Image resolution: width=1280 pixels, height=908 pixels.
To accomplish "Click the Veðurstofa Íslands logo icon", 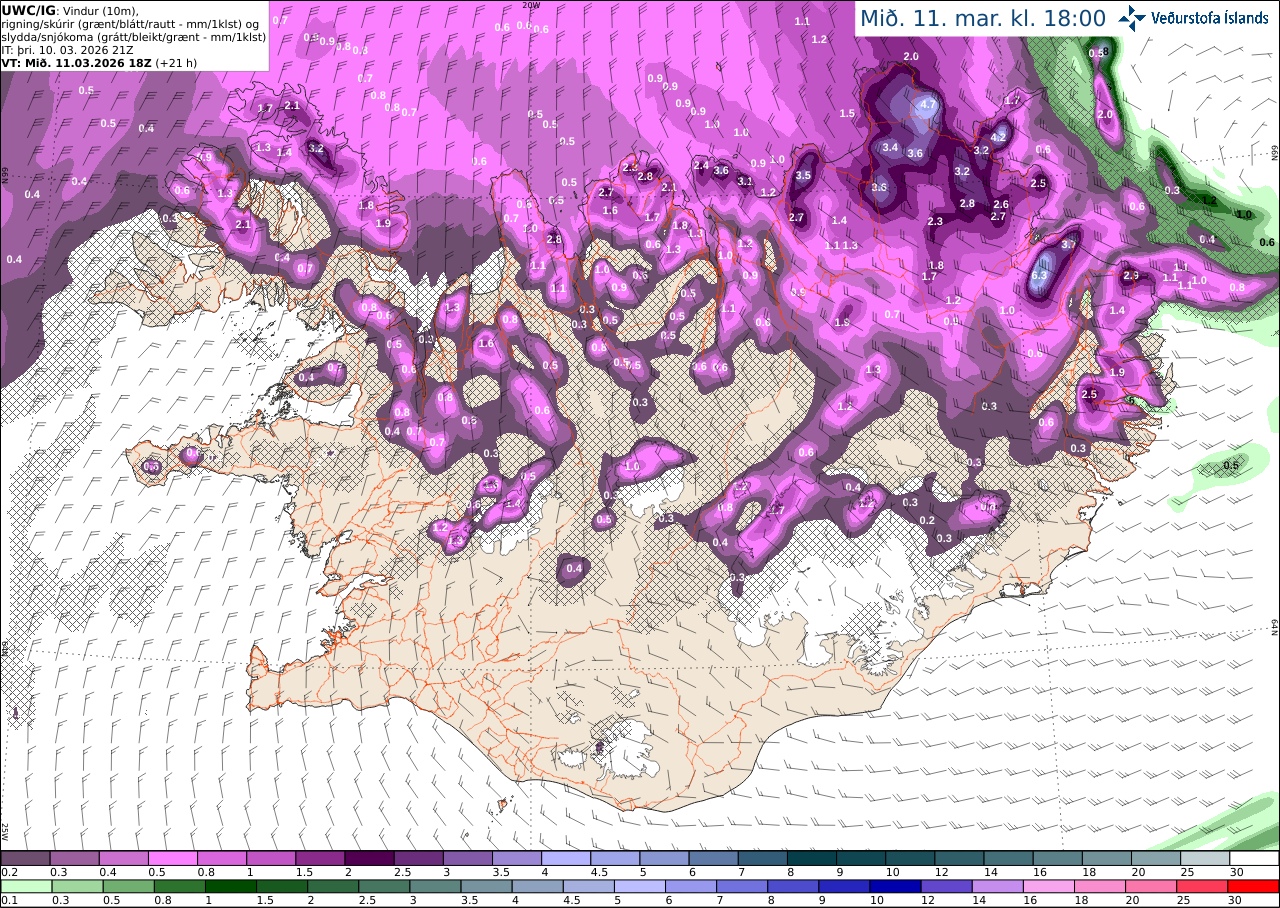I will (1131, 18).
